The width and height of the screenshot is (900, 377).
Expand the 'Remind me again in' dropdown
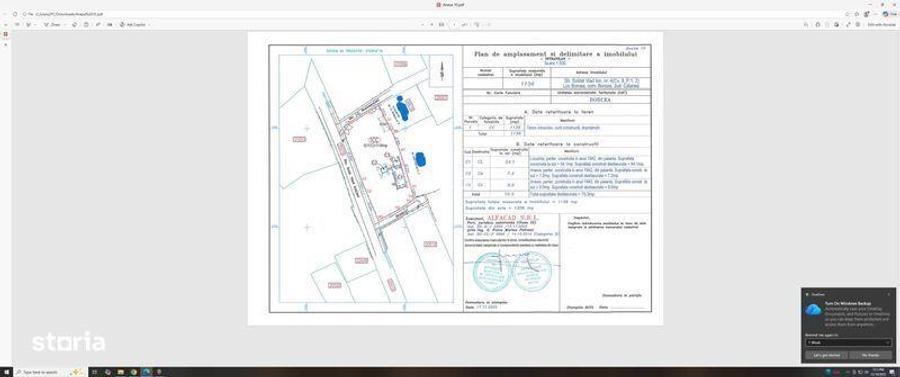tap(848, 343)
